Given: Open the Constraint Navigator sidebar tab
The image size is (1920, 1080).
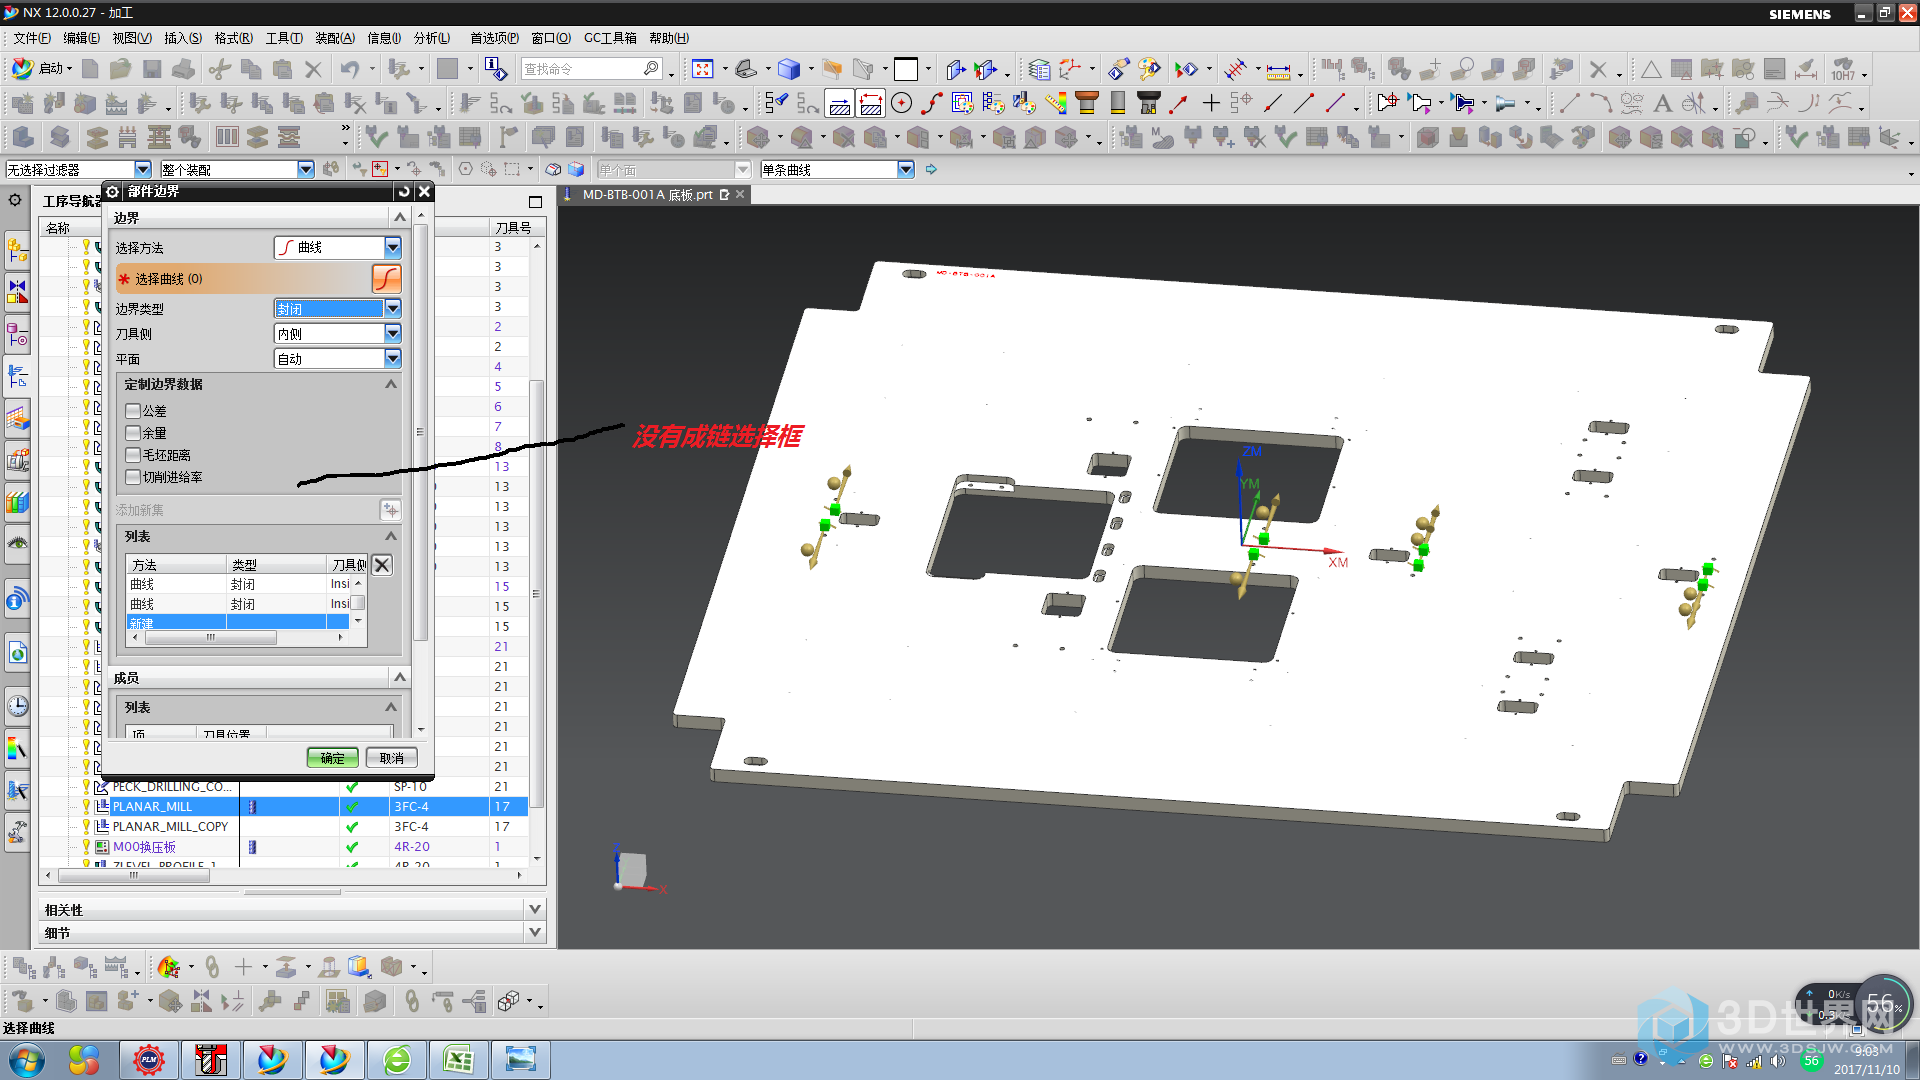Looking at the screenshot, I should point(17,292).
